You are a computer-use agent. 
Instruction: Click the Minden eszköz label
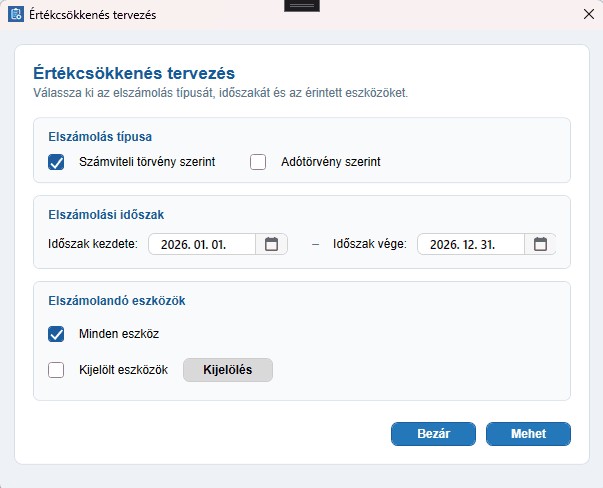(119, 334)
